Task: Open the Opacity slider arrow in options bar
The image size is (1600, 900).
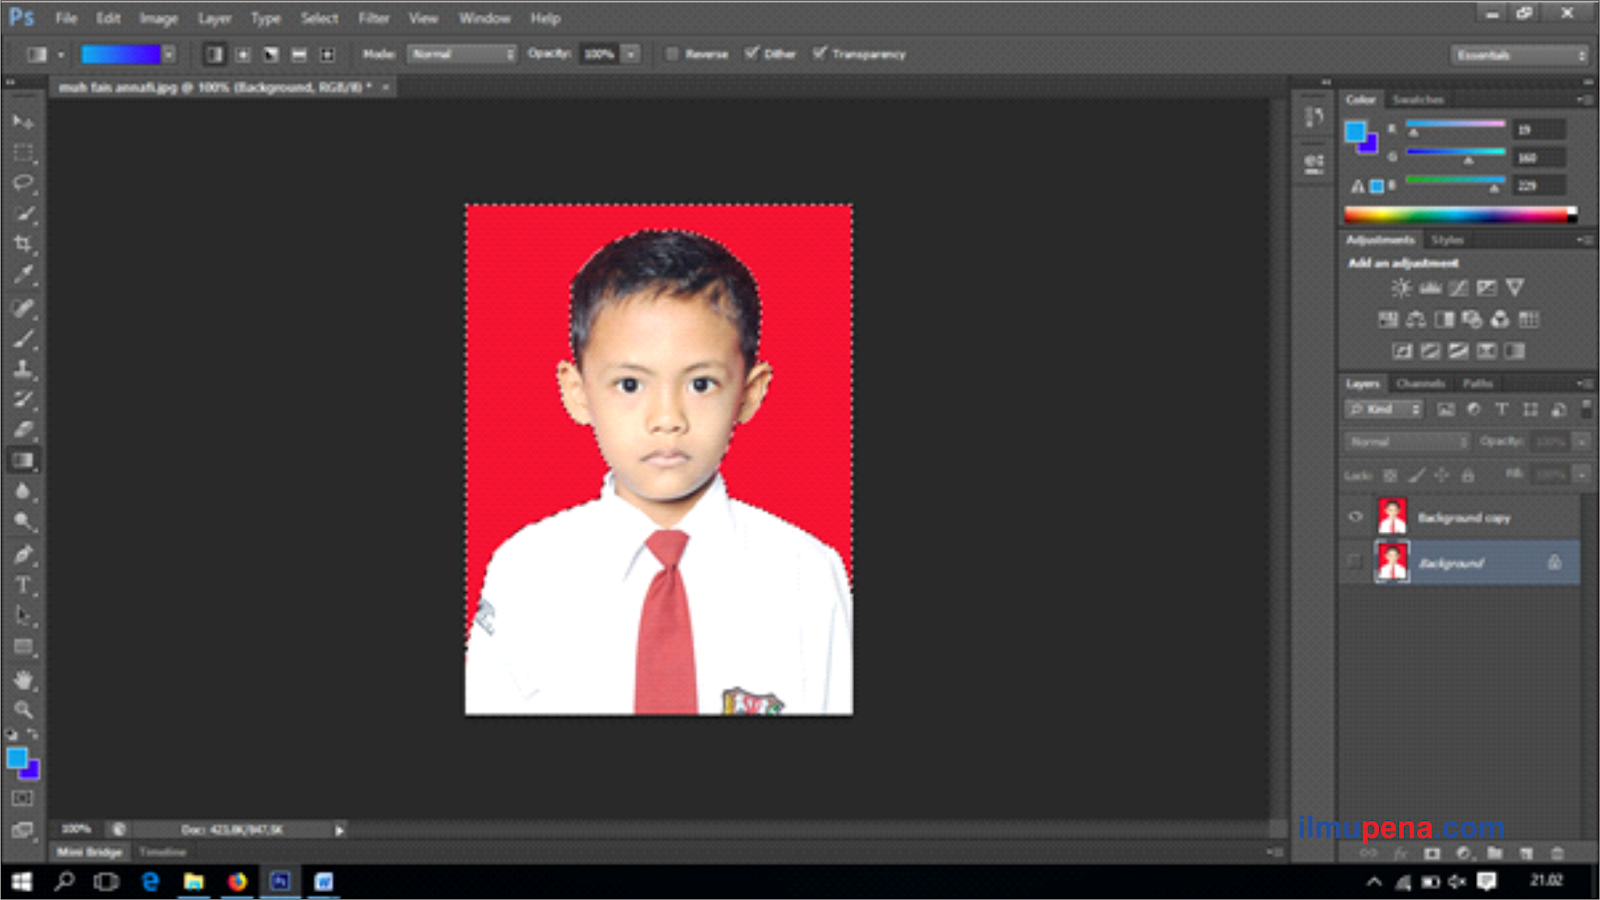Action: point(631,54)
